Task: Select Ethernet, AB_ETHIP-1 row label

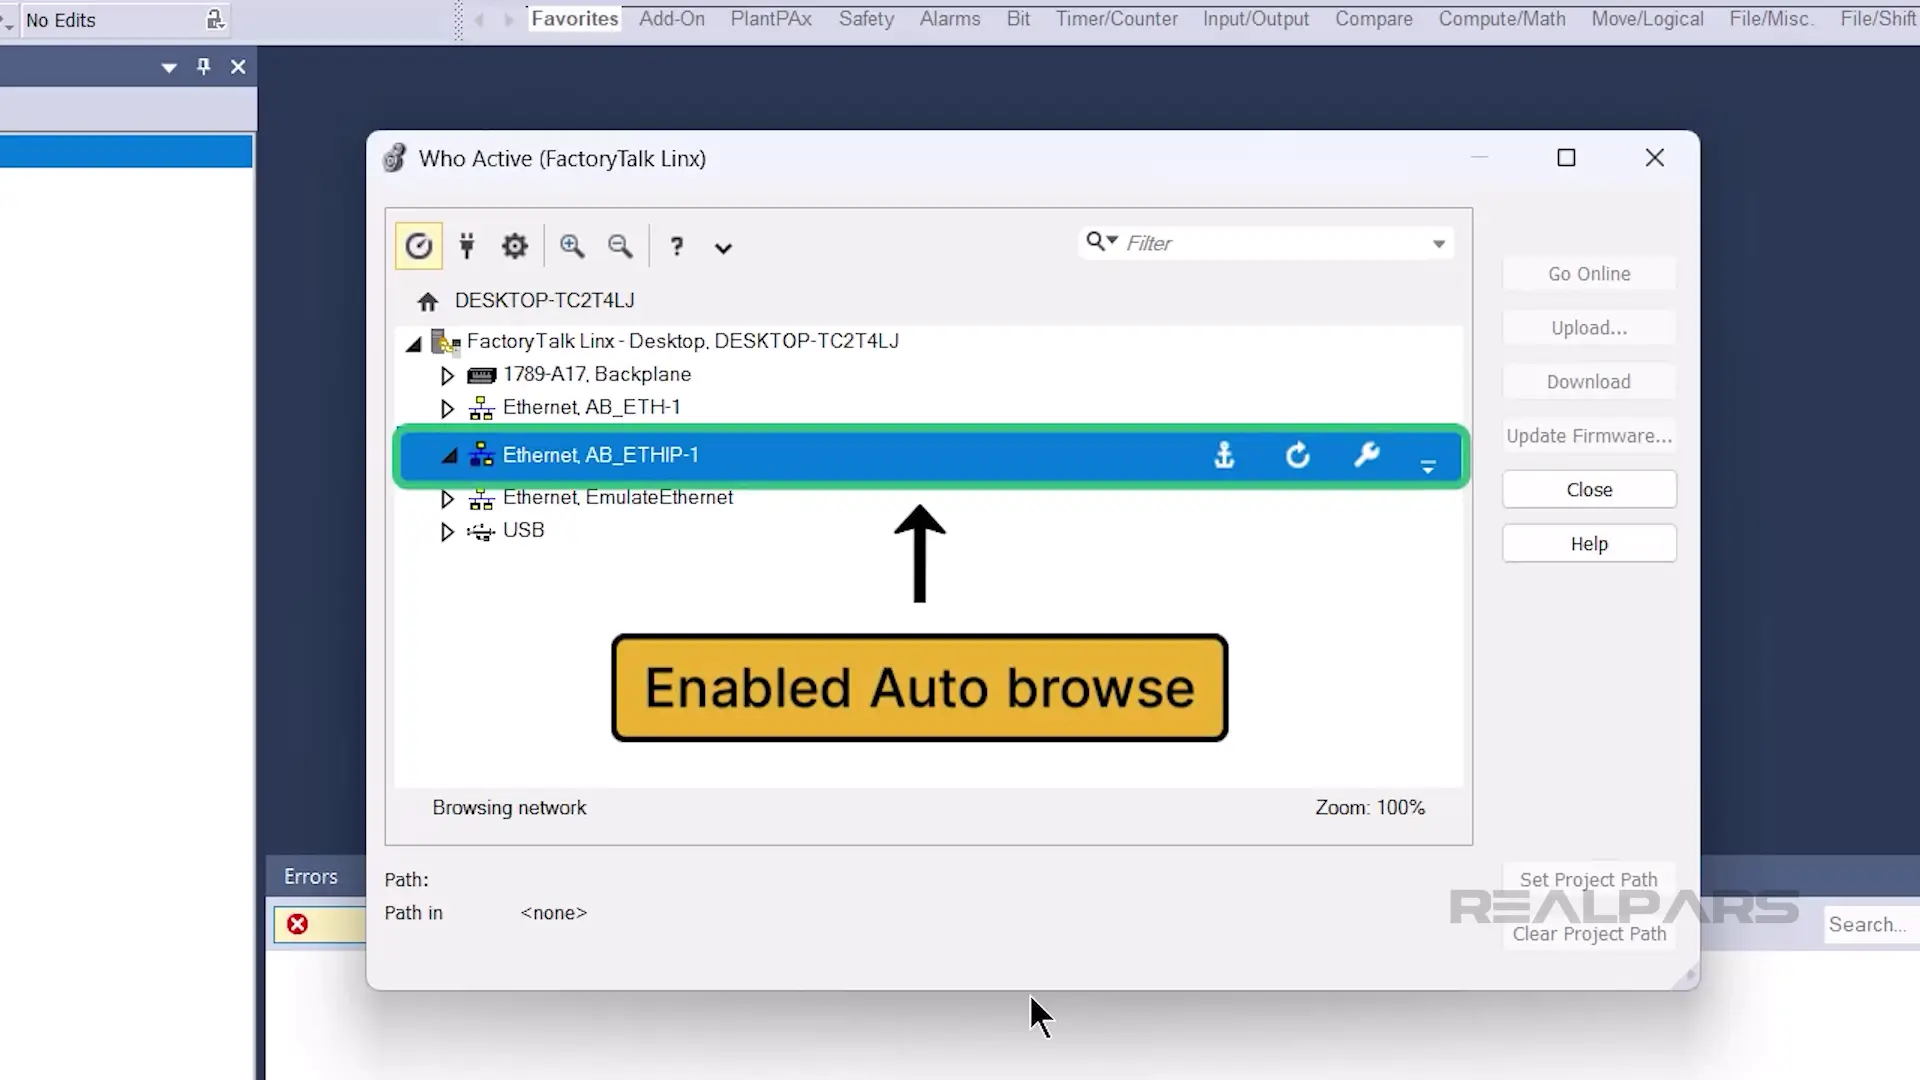Action: (600, 455)
